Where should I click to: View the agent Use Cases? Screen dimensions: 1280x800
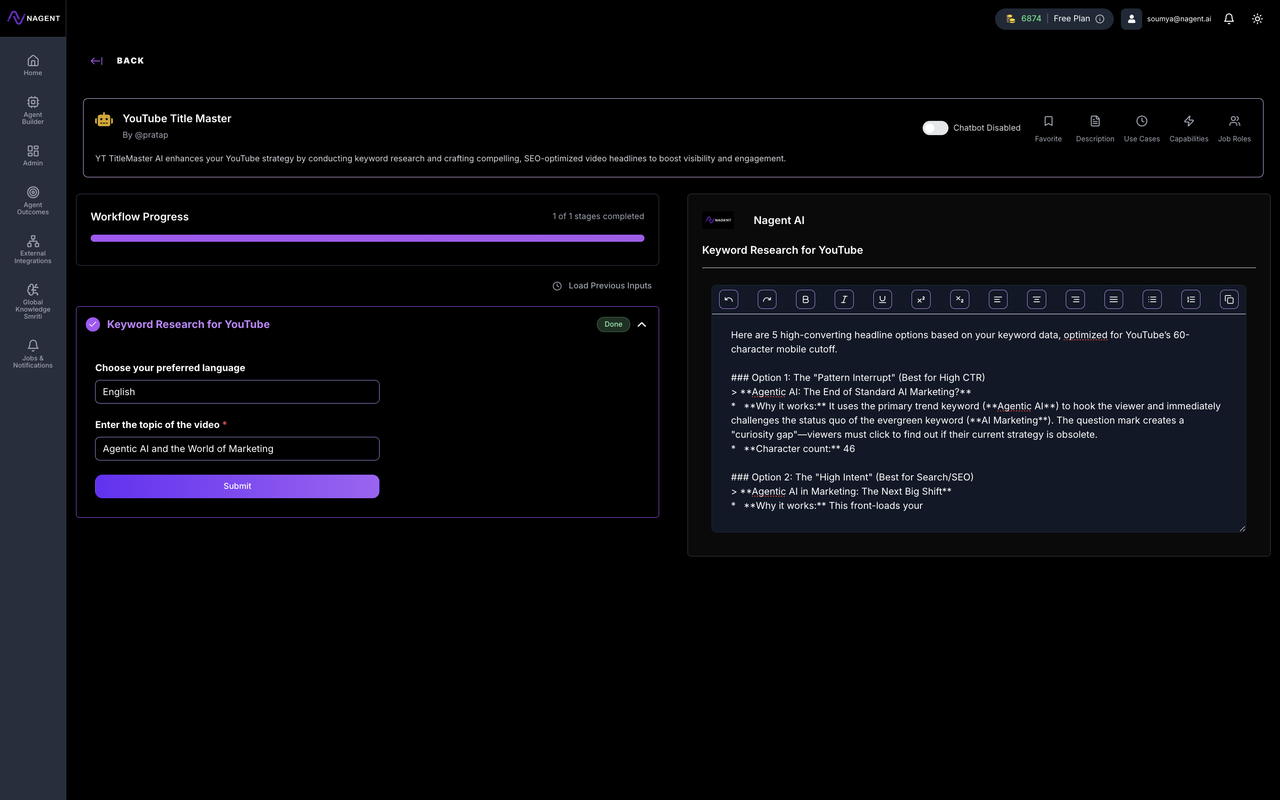click(1142, 128)
